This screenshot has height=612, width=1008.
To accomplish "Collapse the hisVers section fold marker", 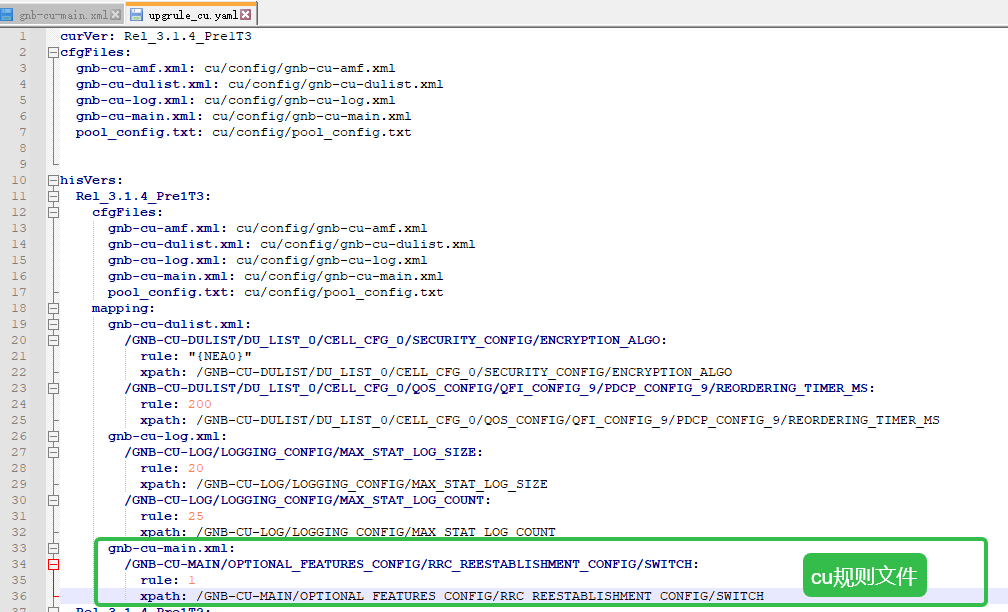I will click(52, 180).
